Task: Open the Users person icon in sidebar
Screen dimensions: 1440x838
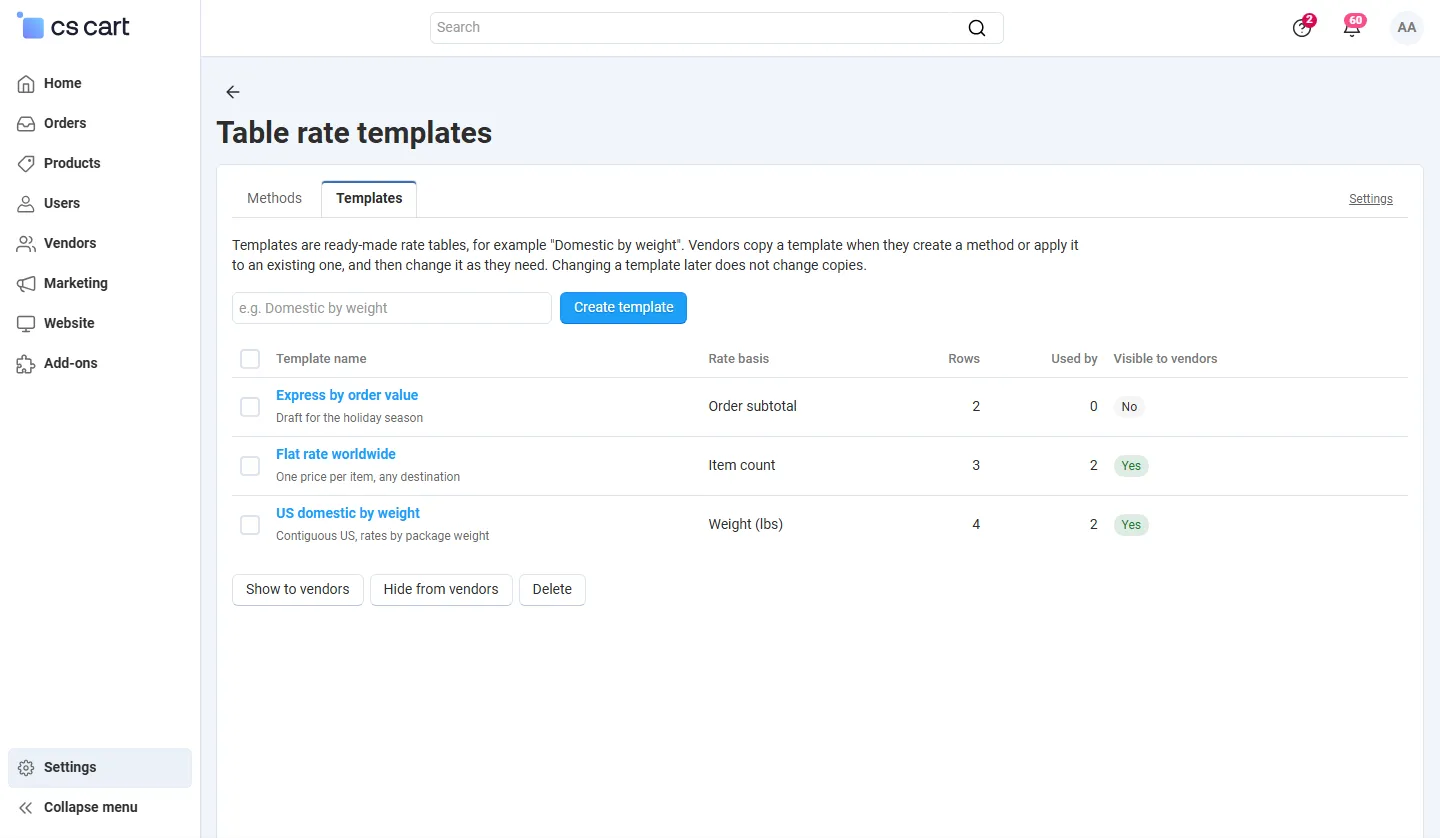Action: [x=26, y=204]
